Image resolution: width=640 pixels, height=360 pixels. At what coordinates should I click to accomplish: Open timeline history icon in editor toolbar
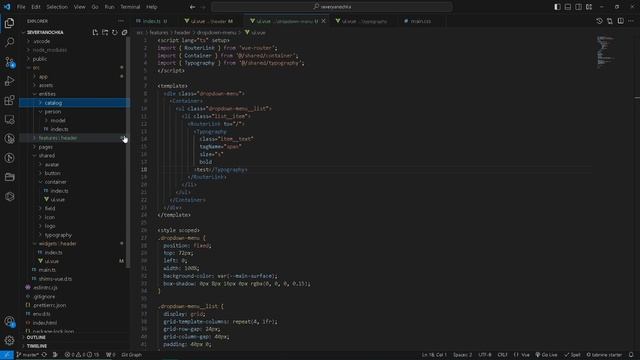tap(599, 21)
